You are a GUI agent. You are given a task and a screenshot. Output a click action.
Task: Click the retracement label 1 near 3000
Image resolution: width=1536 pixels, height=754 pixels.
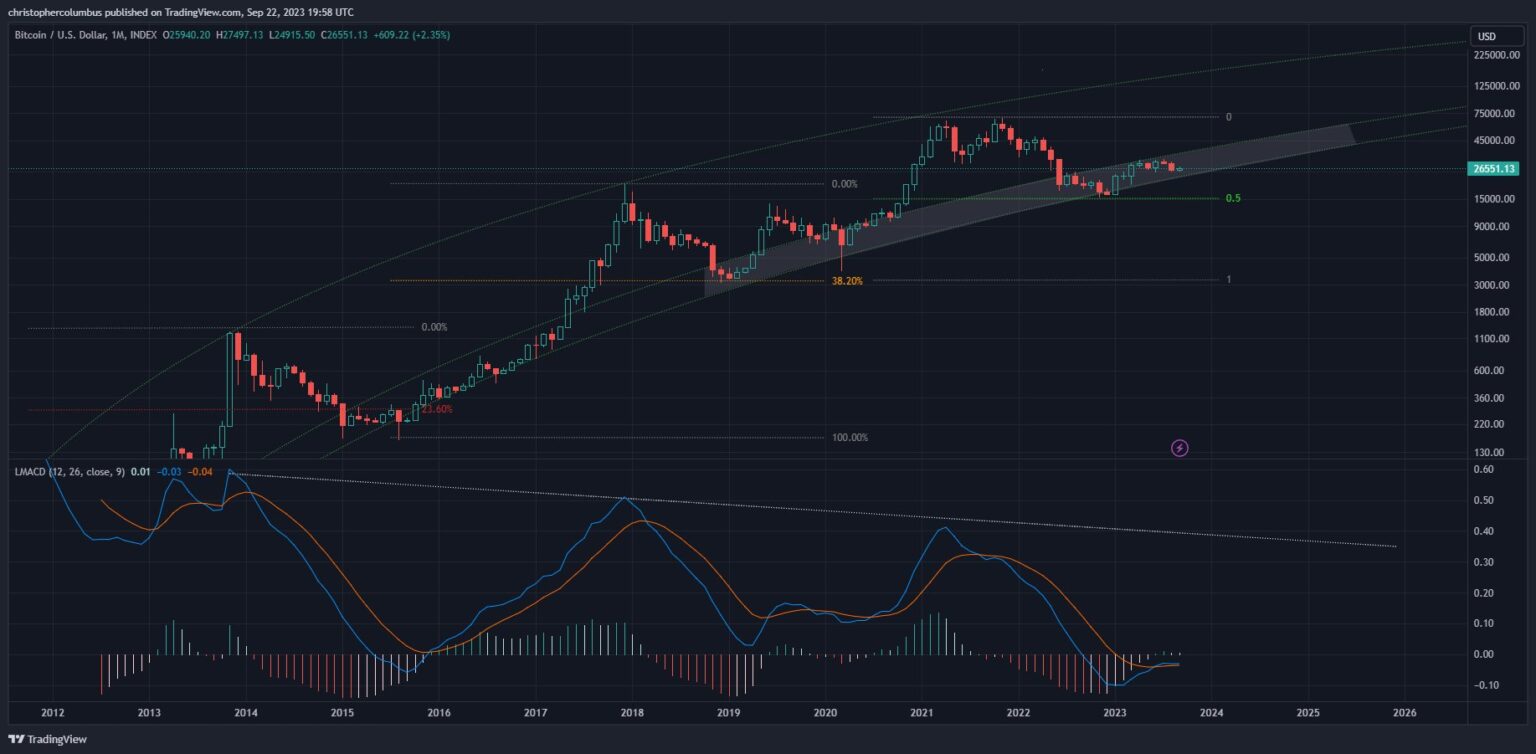(x=1229, y=280)
